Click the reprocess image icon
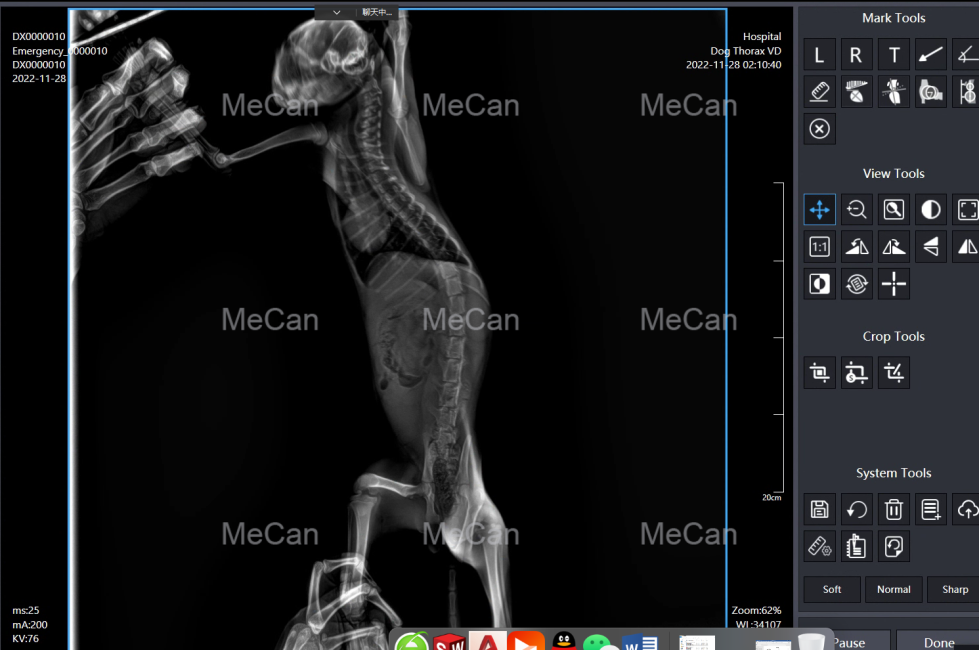 coord(856,284)
